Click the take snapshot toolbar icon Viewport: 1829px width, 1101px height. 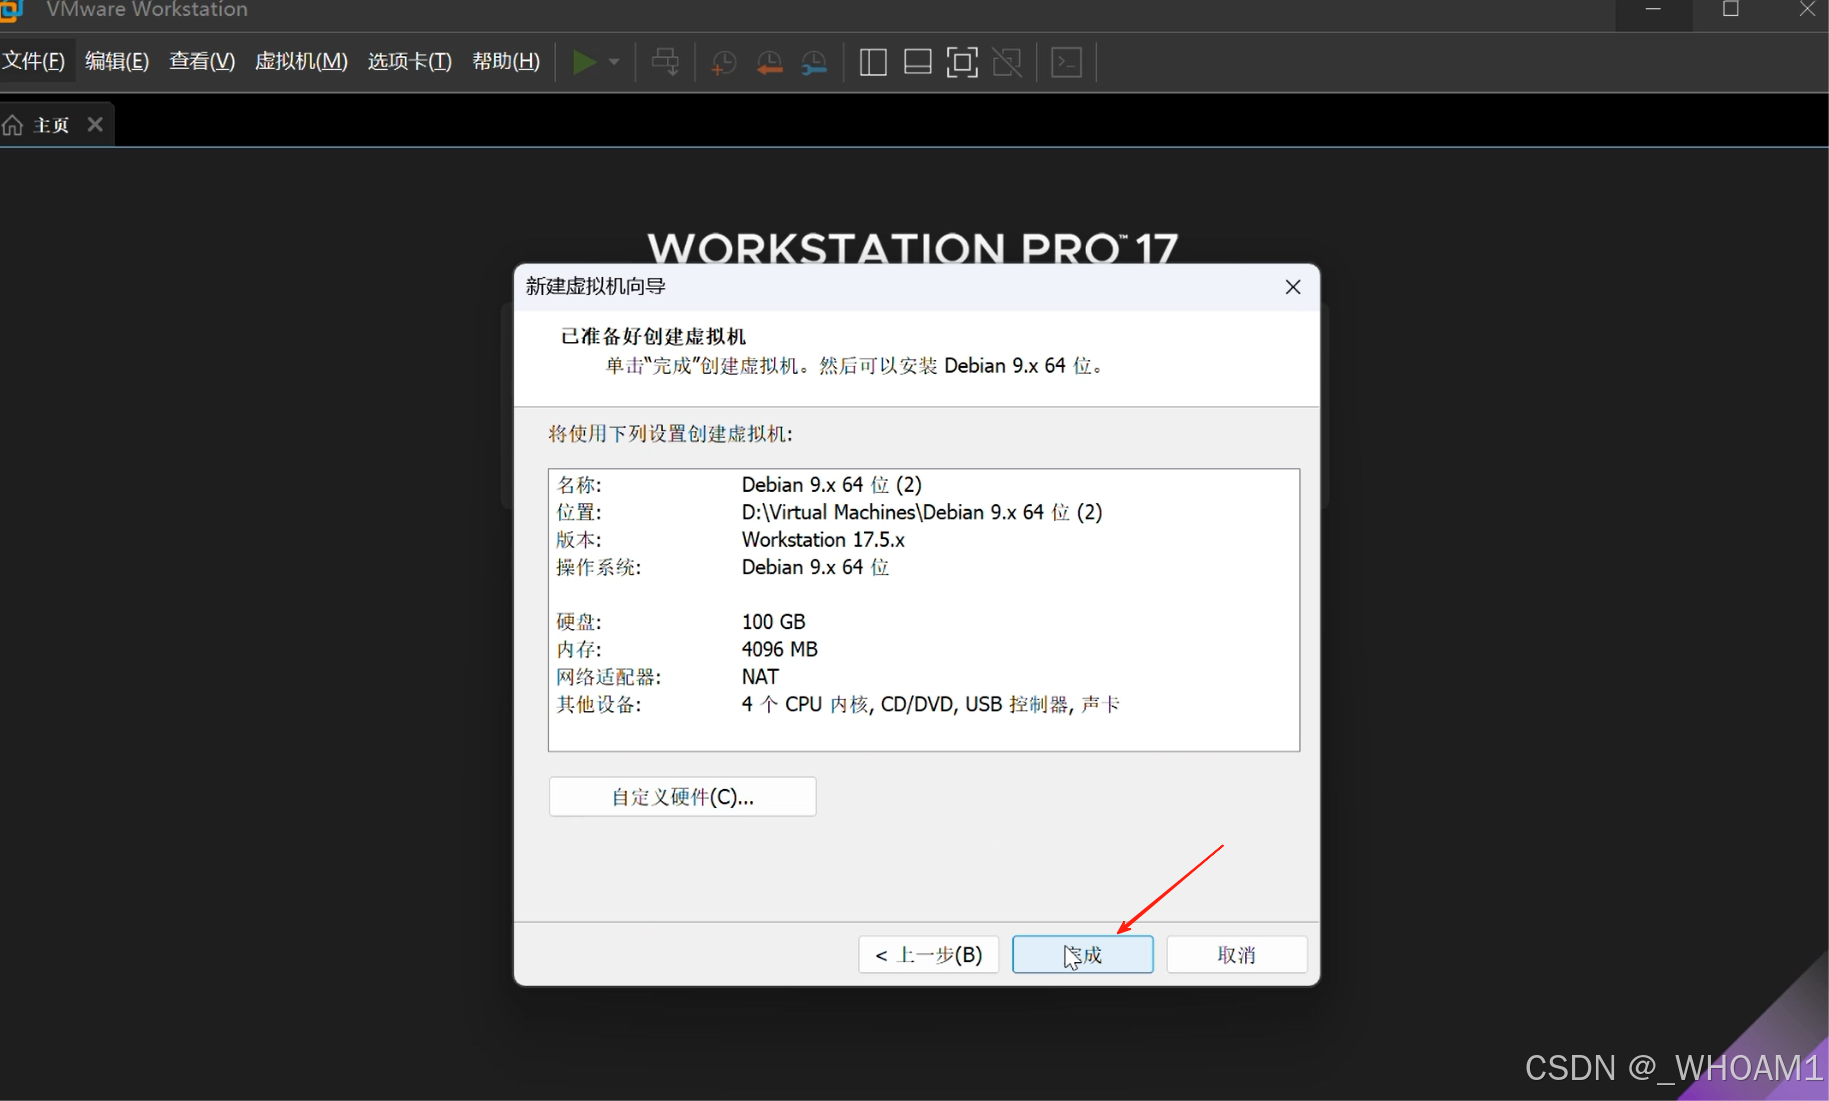tap(723, 62)
